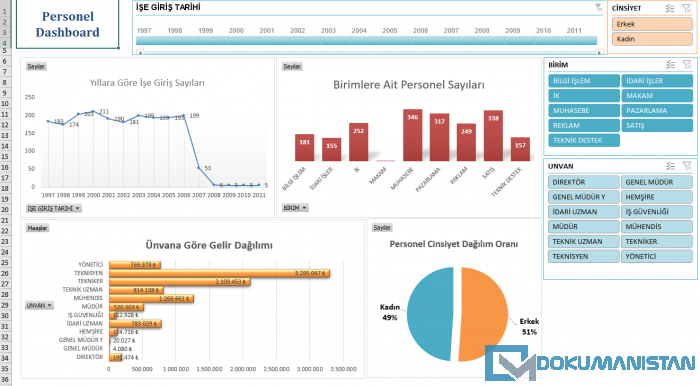The width and height of the screenshot is (700, 386).
Task: Filter by İŞ GÜVENLİĞİ title
Action: coord(657,212)
